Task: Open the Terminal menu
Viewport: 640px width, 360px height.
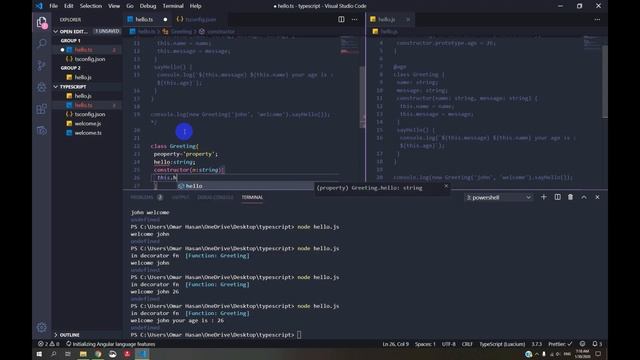Action: pos(173,6)
